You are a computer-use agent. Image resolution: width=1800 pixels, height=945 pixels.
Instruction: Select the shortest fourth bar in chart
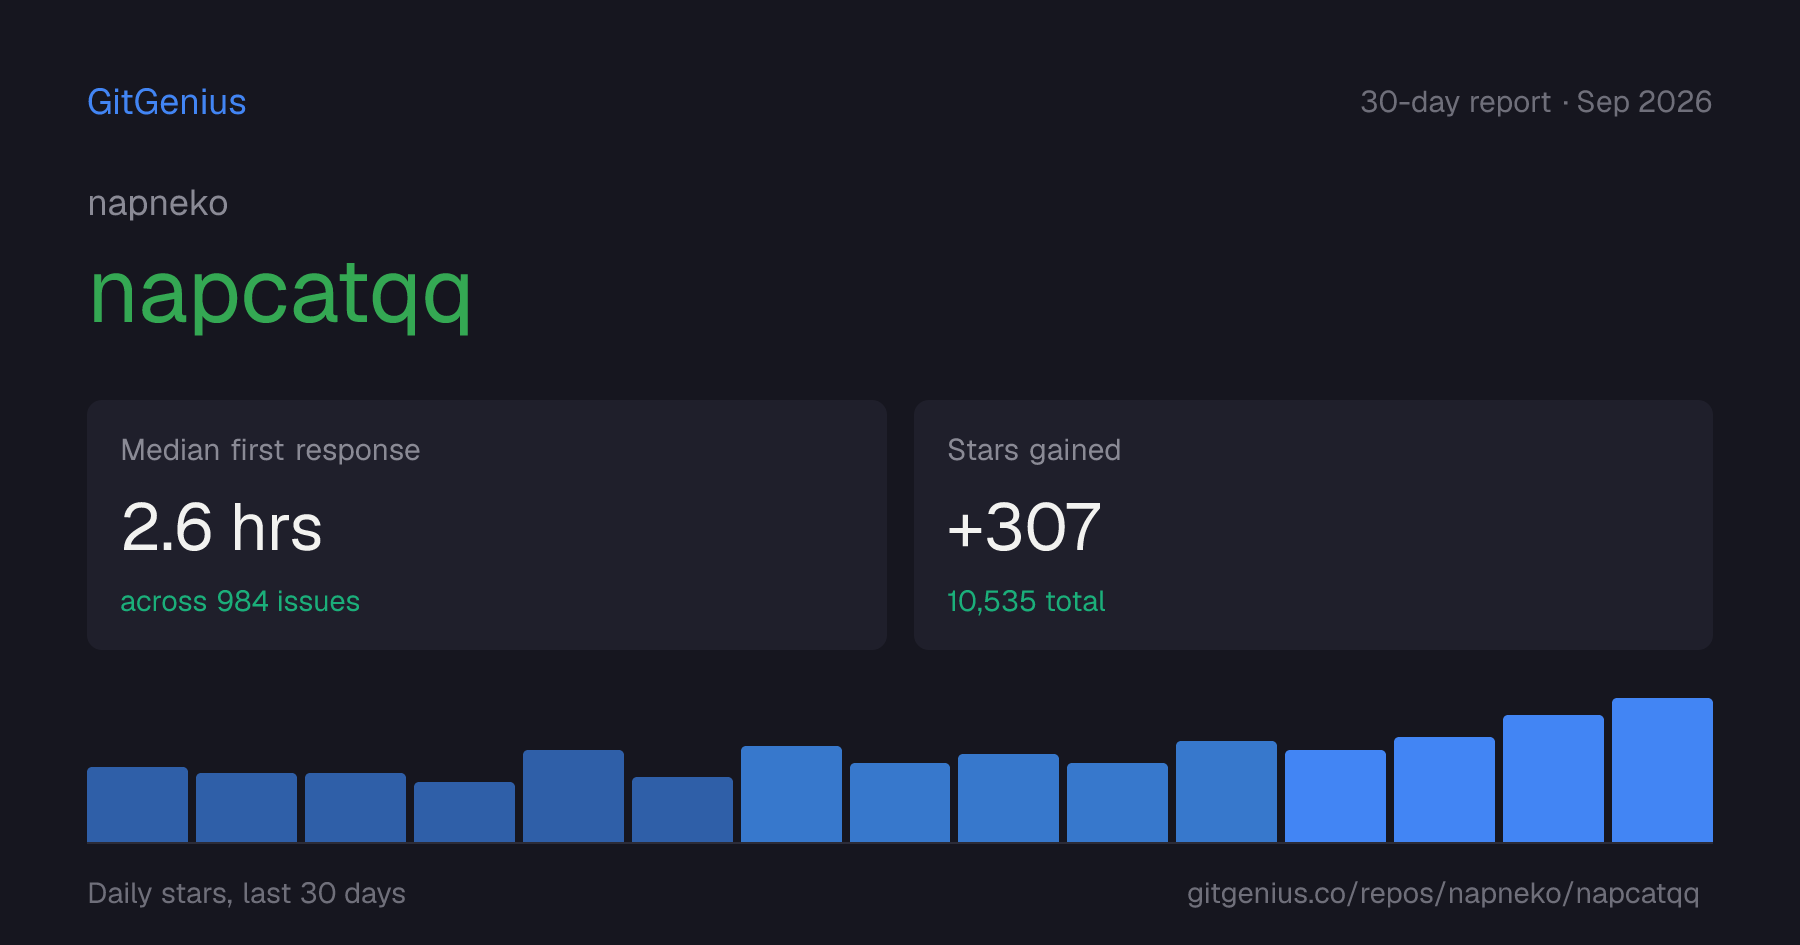tap(464, 812)
